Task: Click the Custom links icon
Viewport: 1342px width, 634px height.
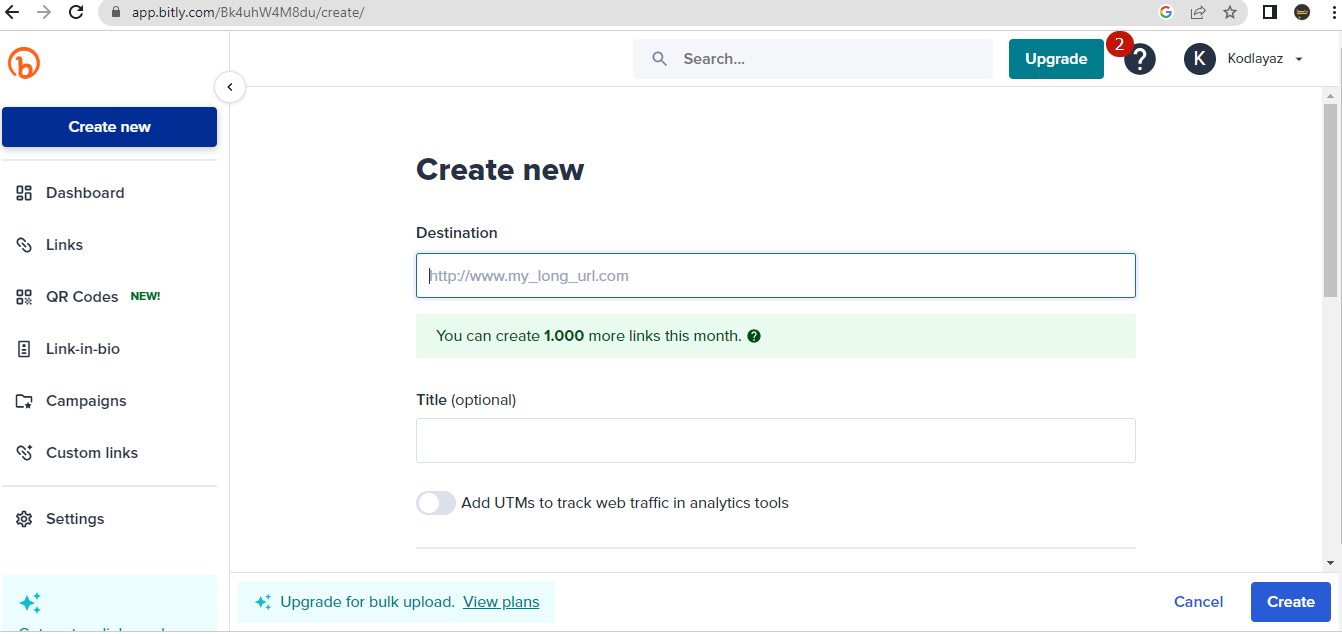Action: pyautogui.click(x=24, y=453)
